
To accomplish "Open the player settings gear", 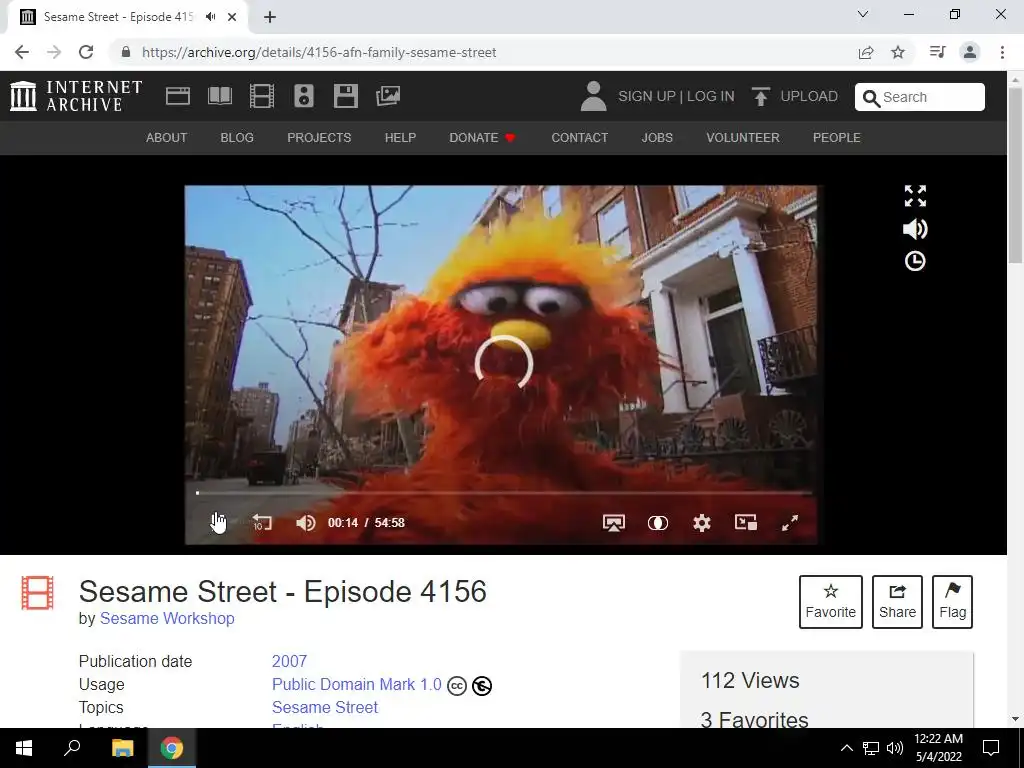I will (702, 522).
